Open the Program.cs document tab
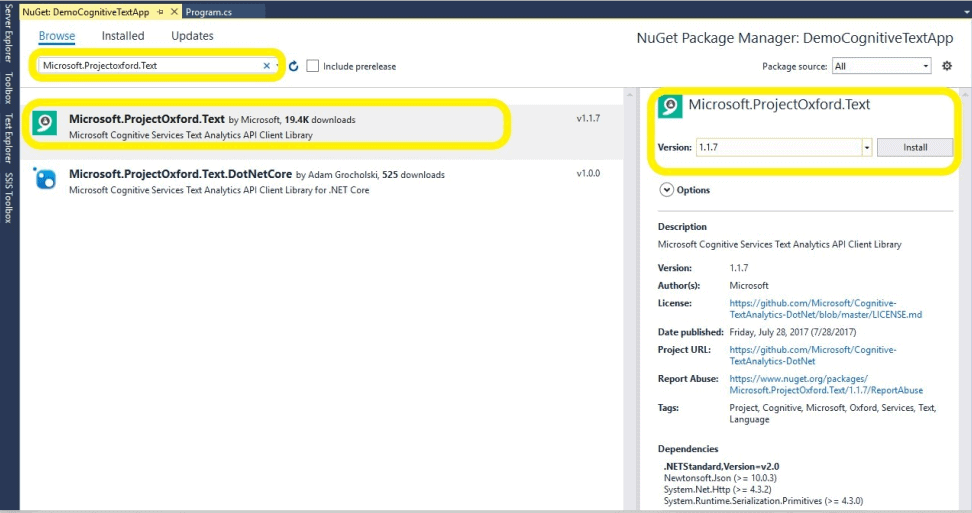 (208, 12)
